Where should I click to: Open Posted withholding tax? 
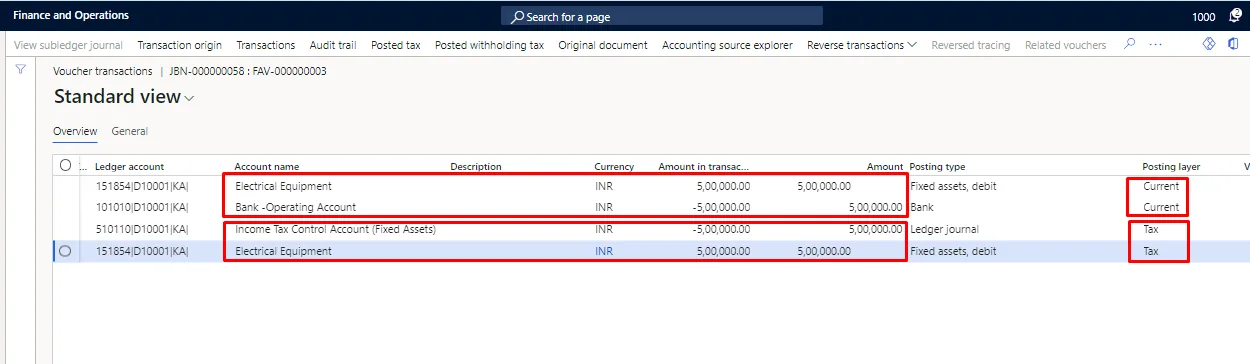tap(489, 45)
